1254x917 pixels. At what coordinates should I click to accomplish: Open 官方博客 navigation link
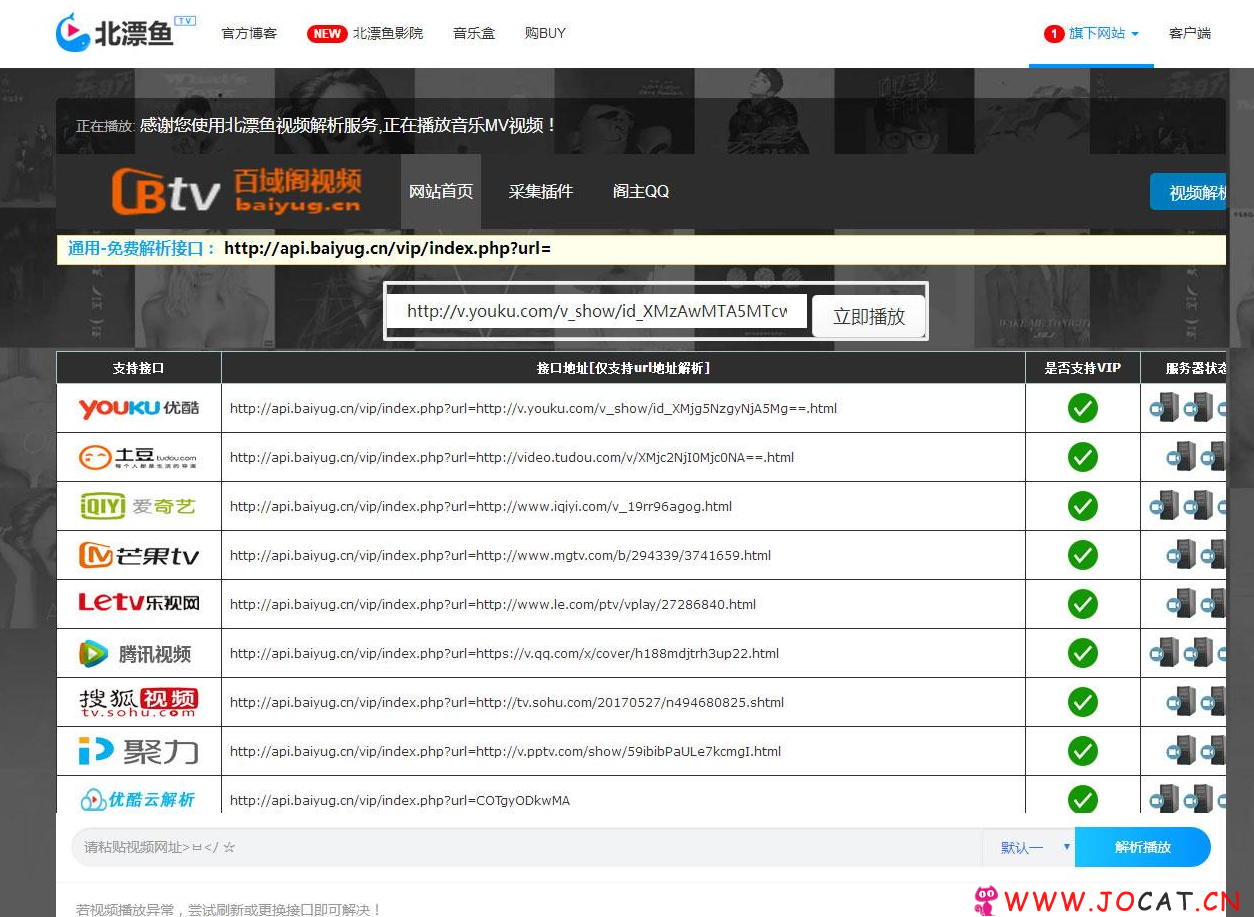249,33
